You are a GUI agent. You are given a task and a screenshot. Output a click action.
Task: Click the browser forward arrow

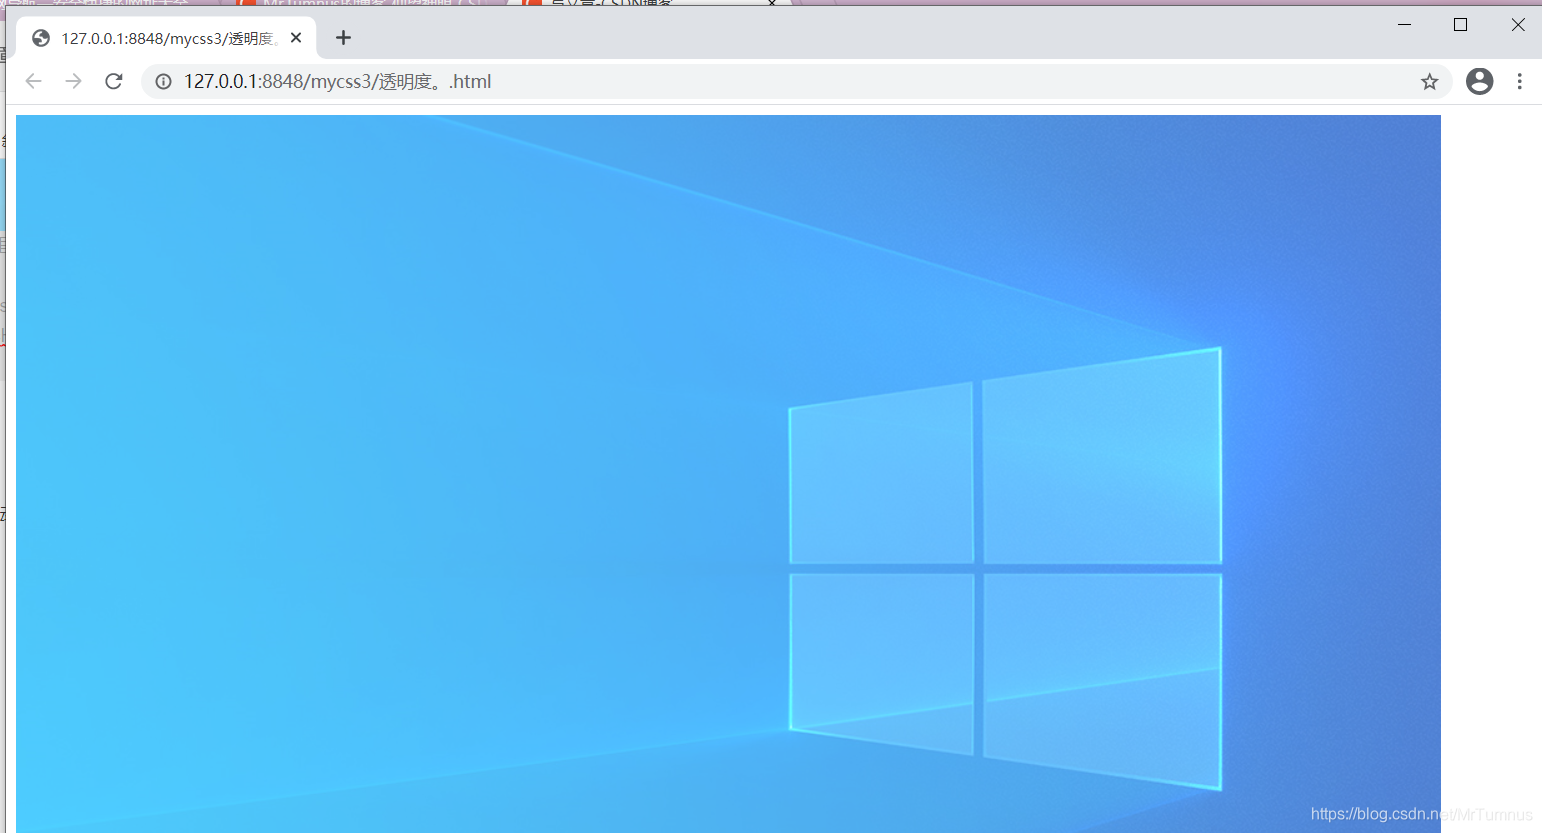(73, 81)
